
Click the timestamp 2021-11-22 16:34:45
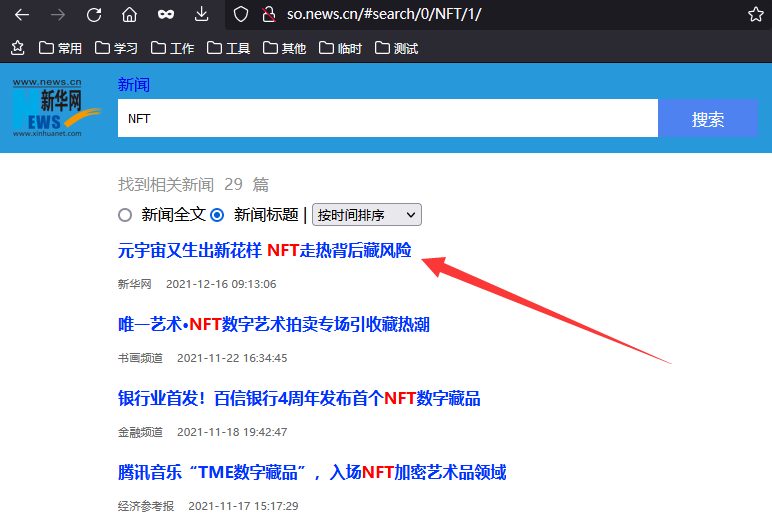coord(232,358)
